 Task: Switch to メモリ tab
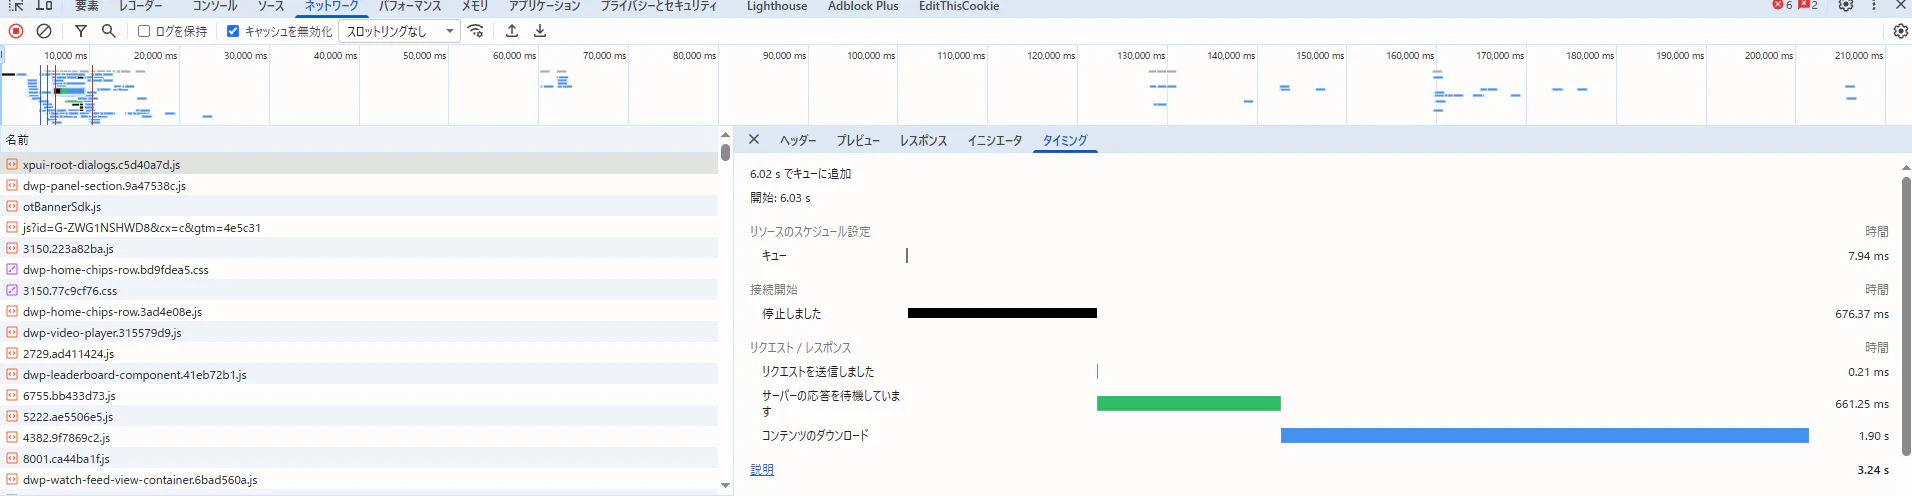475,6
